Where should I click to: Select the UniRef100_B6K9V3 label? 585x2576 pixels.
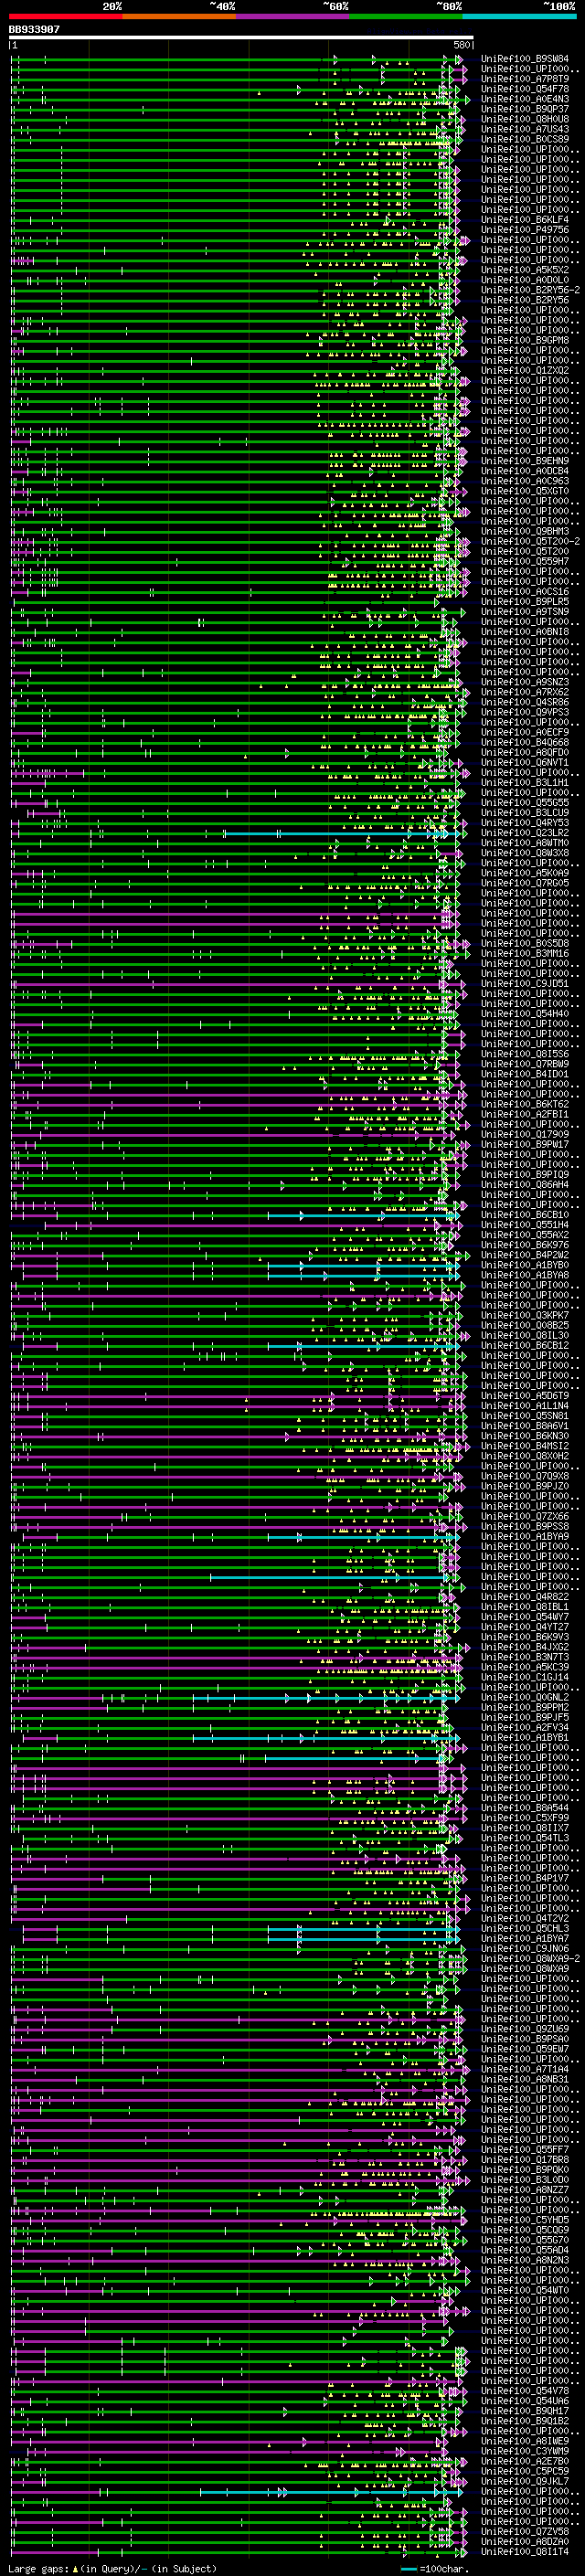point(525,1637)
